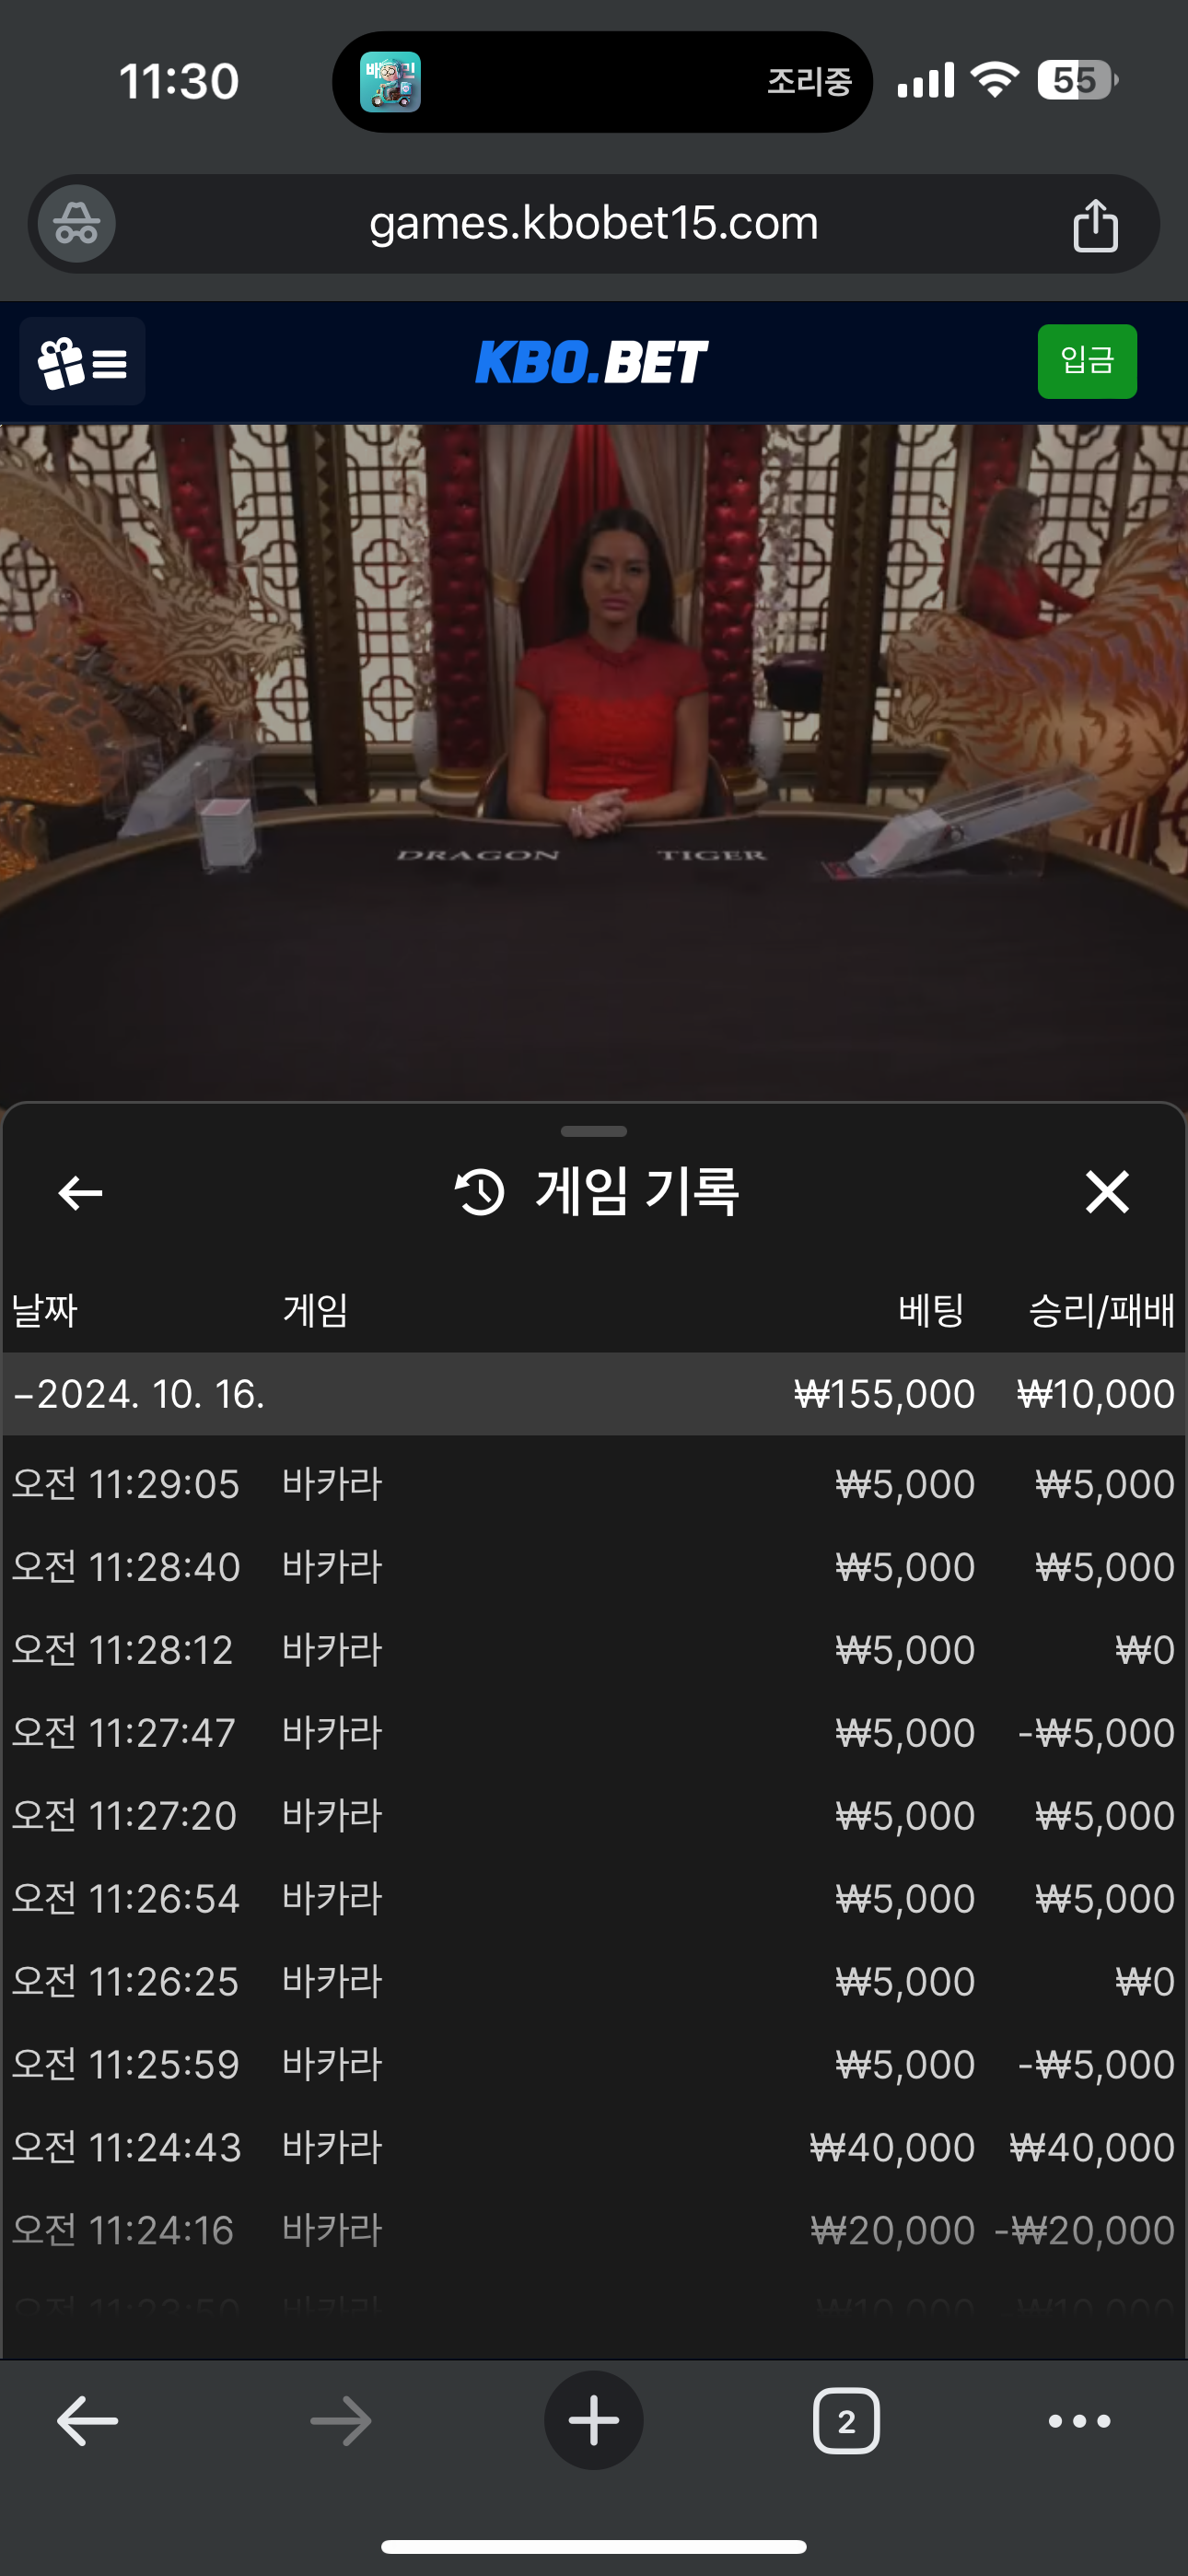Viewport: 1188px width, 2576px height.
Task: Close the game history panel with the X
Action: click(x=1107, y=1192)
